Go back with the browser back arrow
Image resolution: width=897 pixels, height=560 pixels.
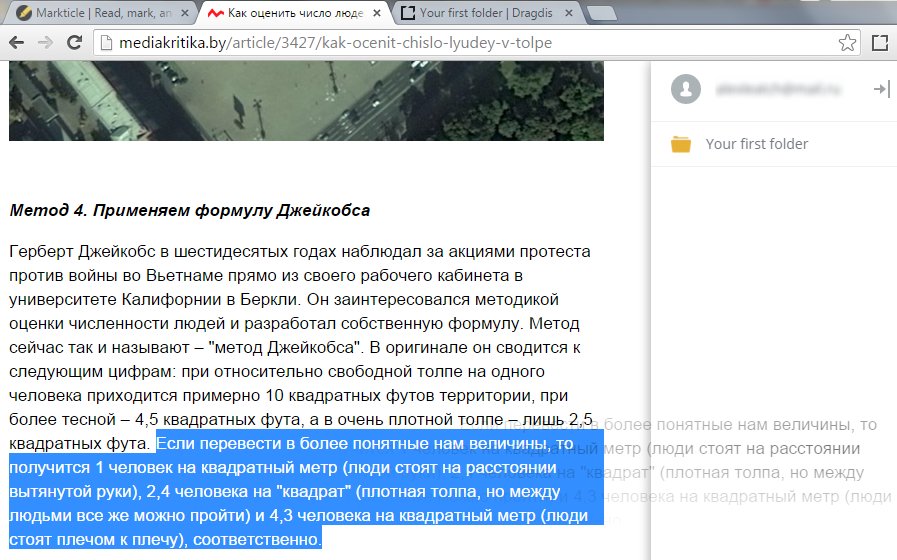click(17, 42)
